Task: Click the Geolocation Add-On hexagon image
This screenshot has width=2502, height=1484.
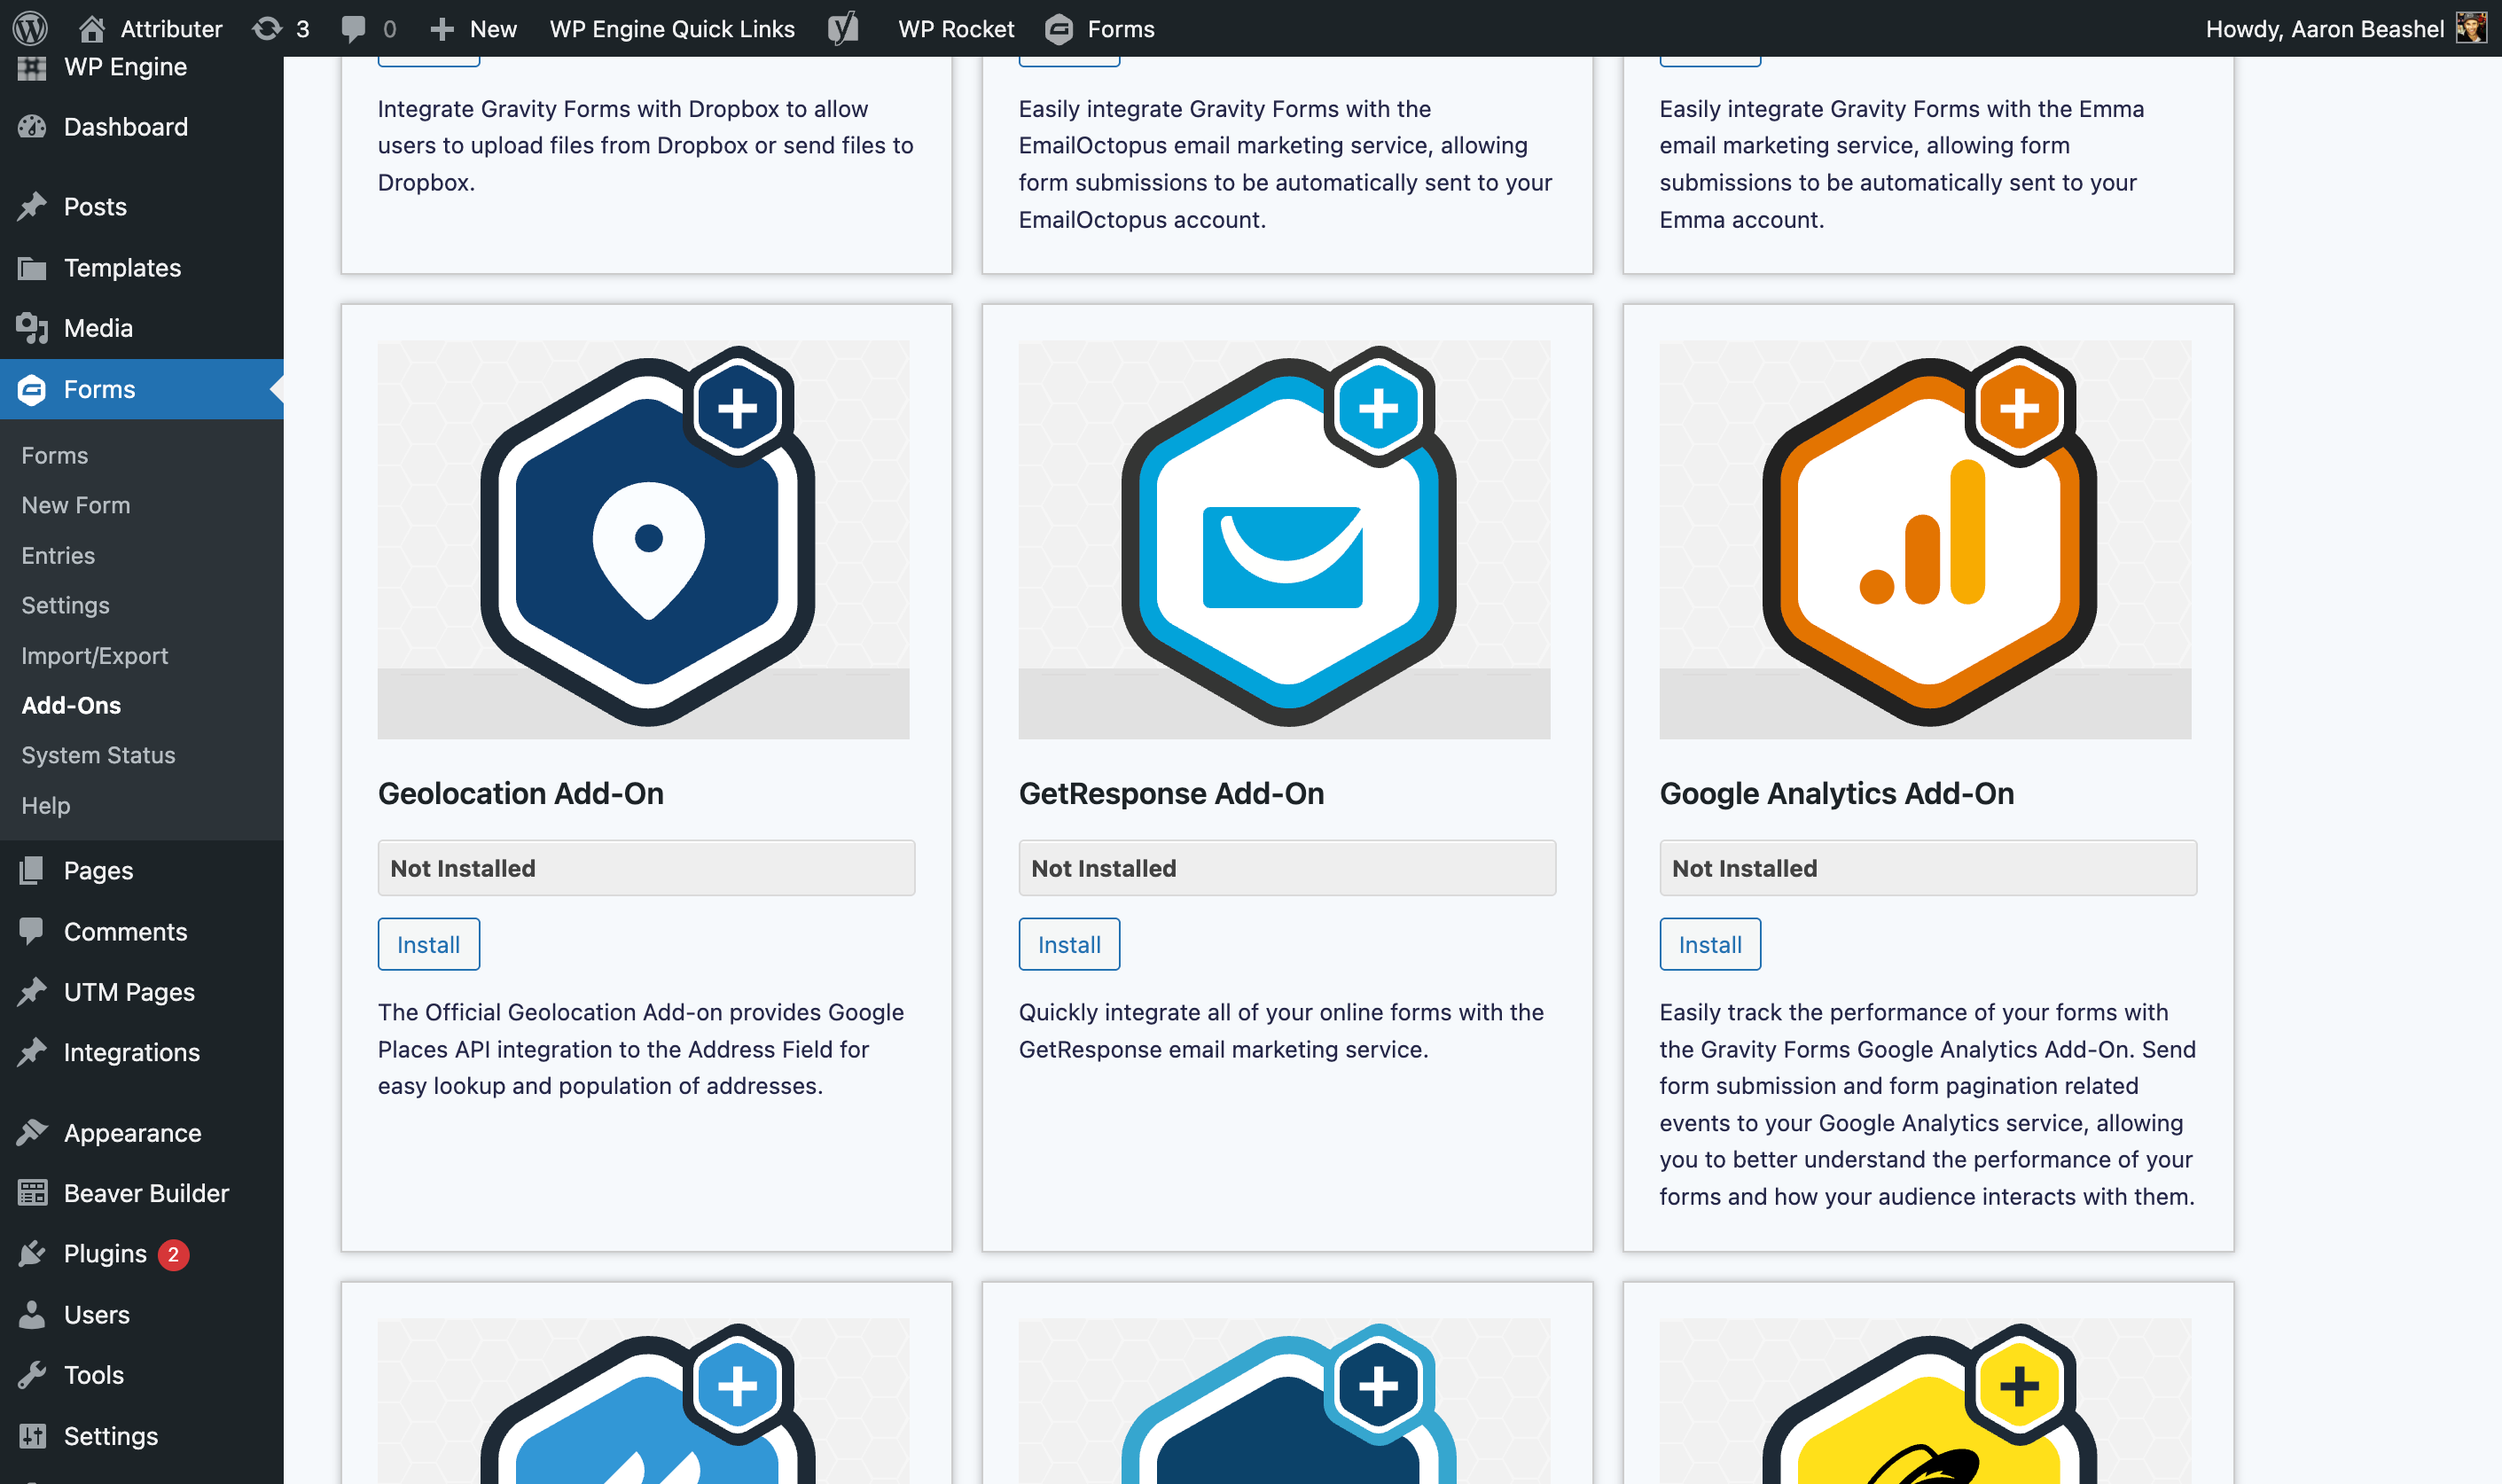Action: coord(644,539)
